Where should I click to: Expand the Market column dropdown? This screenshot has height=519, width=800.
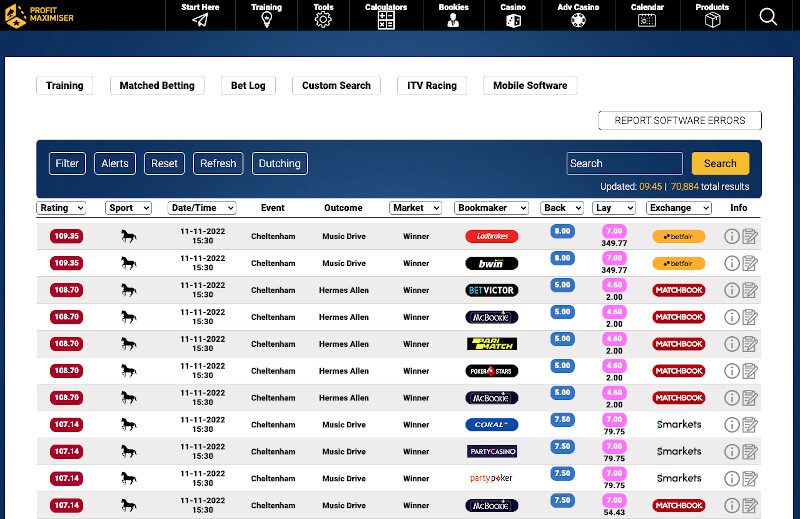pyautogui.click(x=415, y=208)
